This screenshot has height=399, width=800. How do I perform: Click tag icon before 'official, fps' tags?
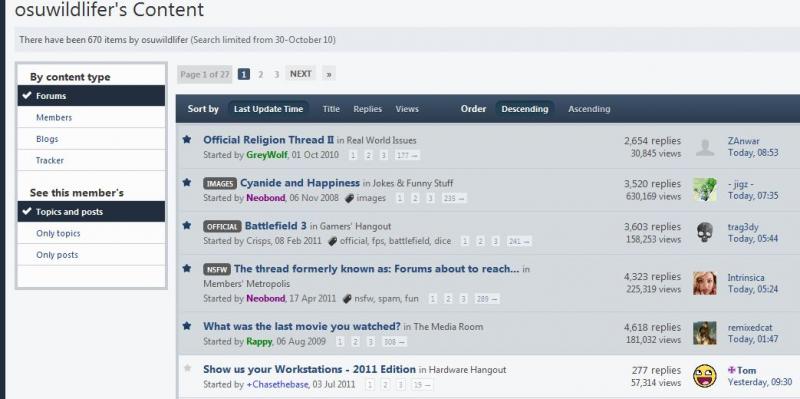pyautogui.click(x=333, y=241)
